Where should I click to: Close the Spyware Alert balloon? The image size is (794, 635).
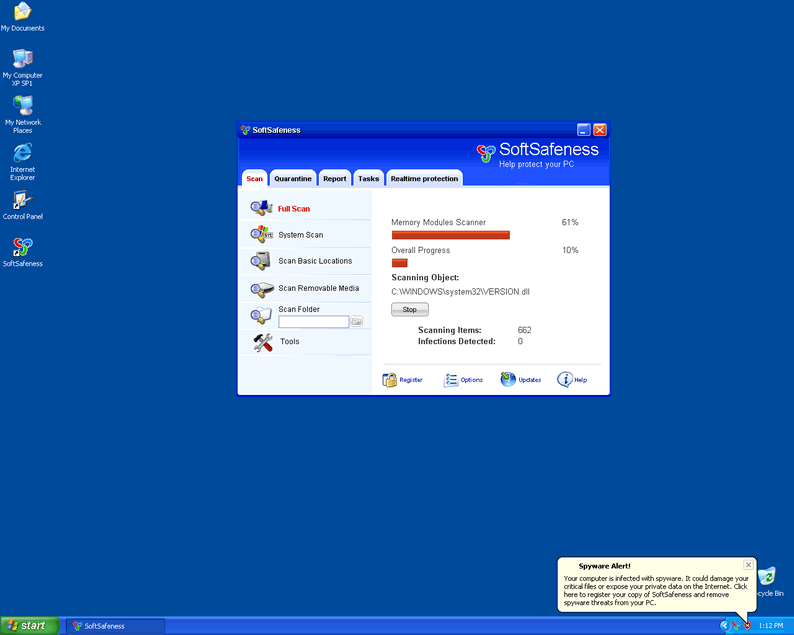748,565
